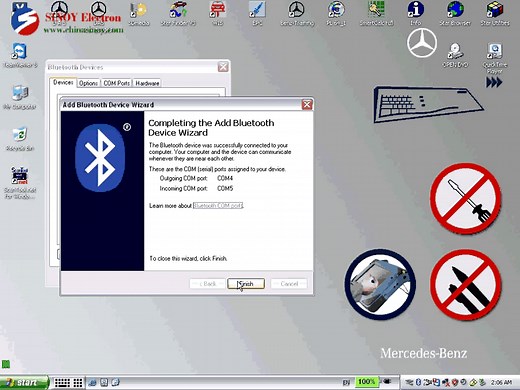Launch the WIS desktop shortcut
This screenshot has height=390, width=520.
click(217, 14)
